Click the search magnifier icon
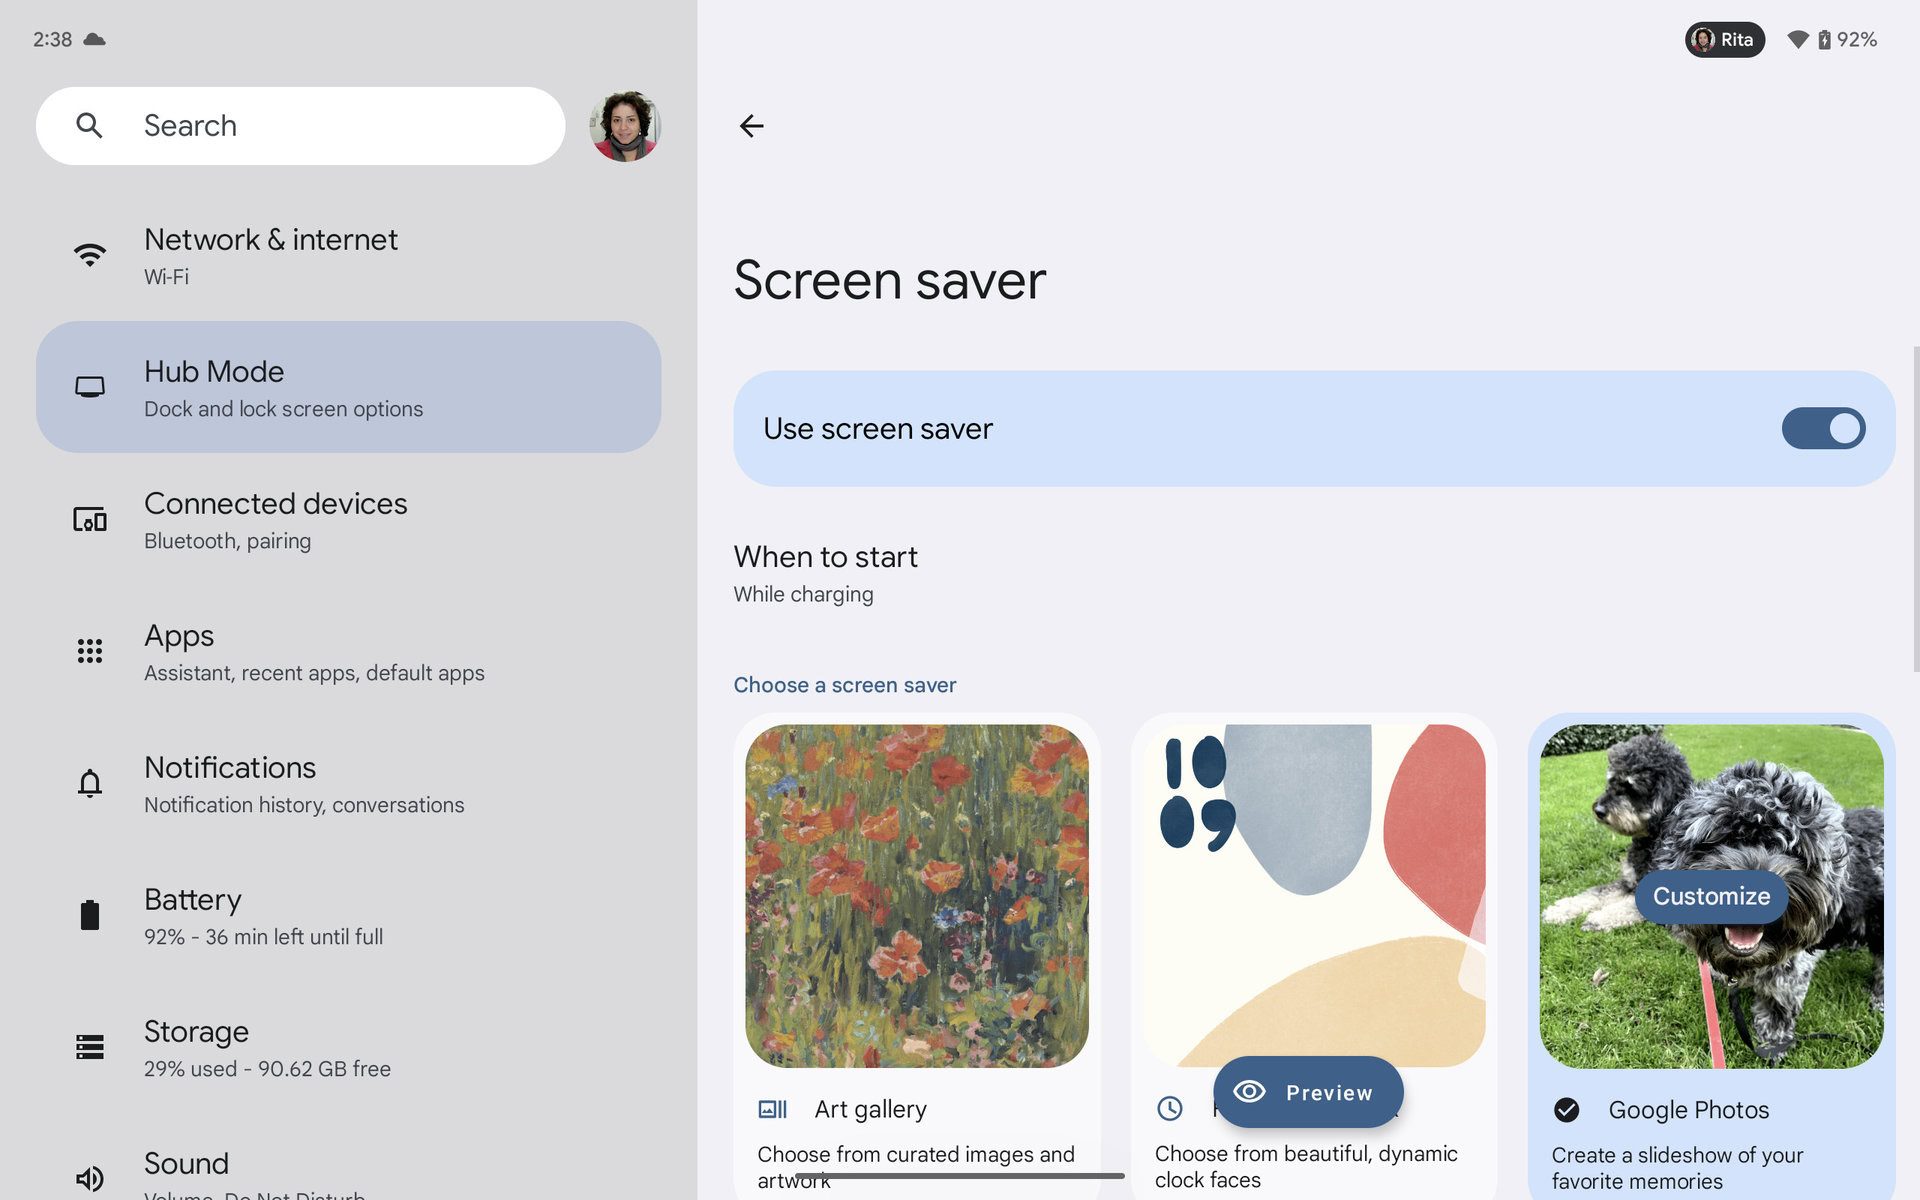This screenshot has width=1920, height=1200. click(x=89, y=126)
